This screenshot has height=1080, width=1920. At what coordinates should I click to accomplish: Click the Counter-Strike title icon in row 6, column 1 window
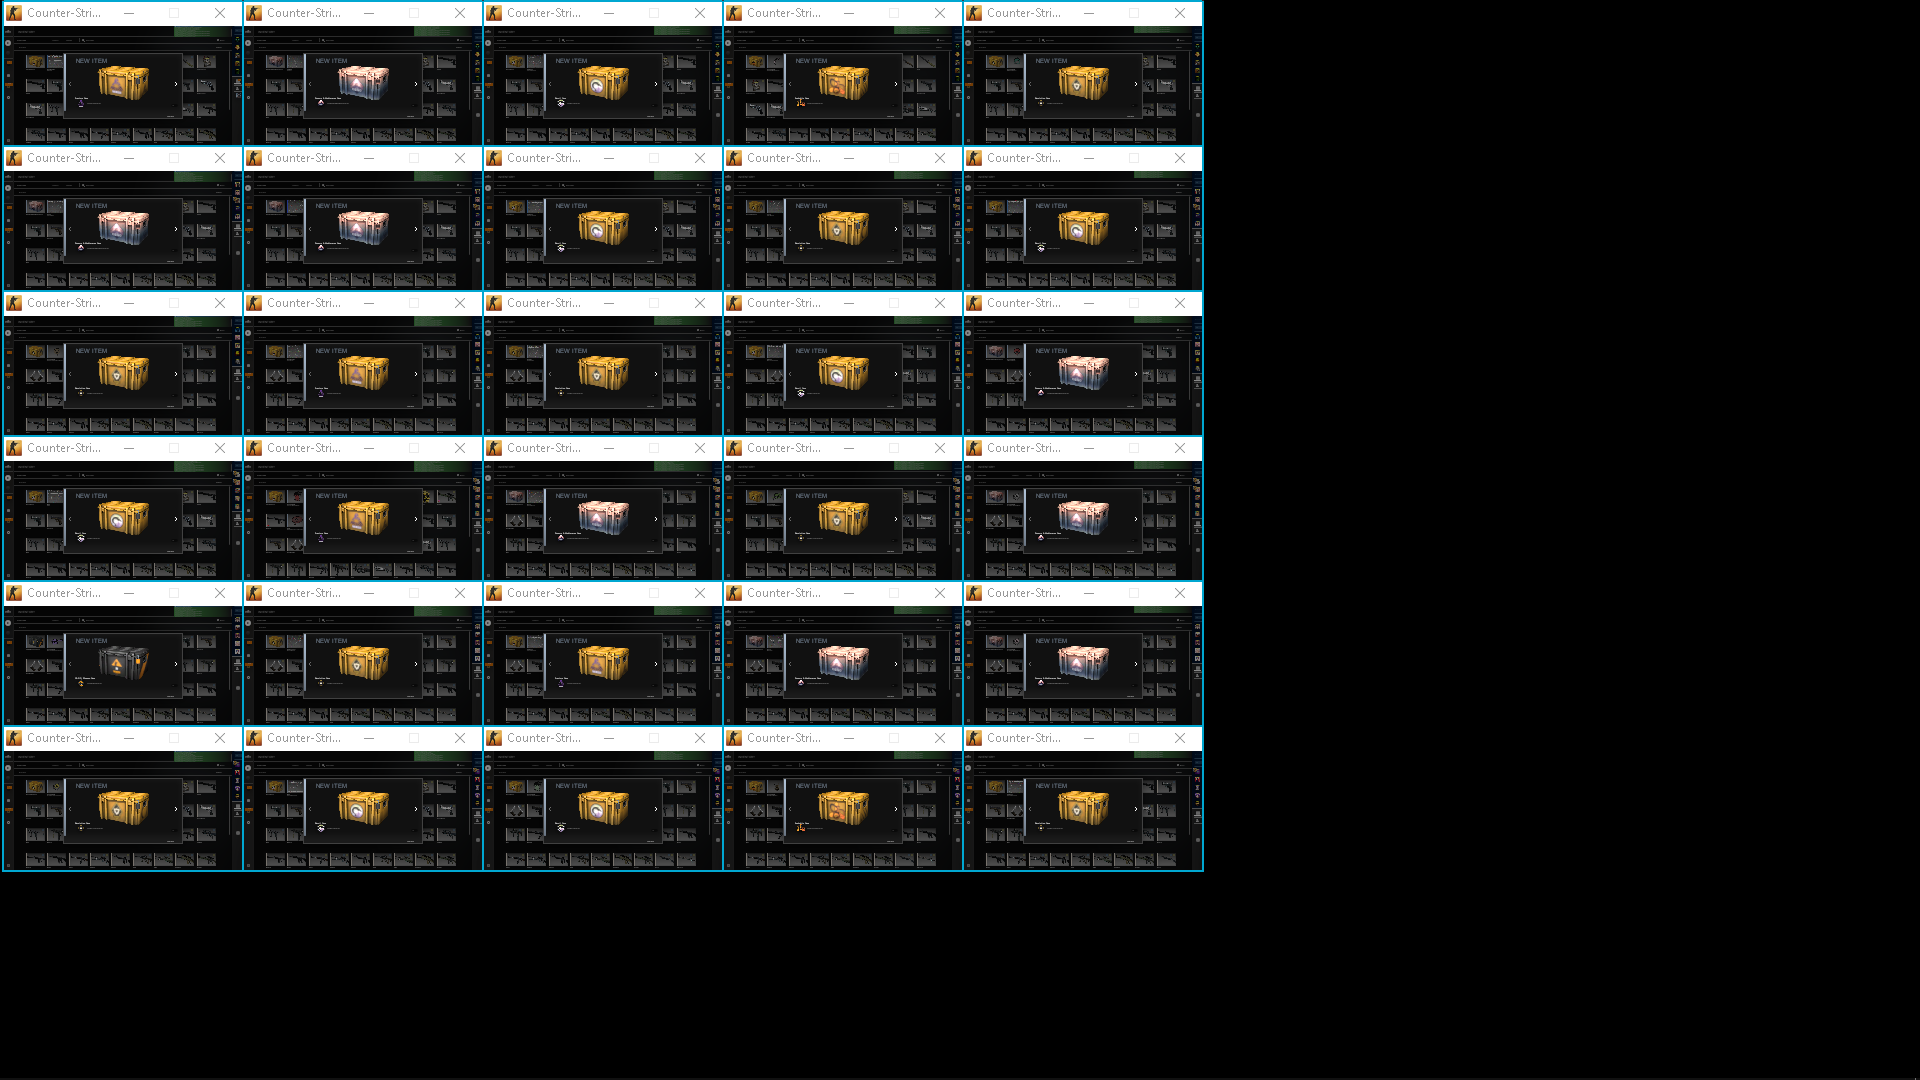coord(14,738)
